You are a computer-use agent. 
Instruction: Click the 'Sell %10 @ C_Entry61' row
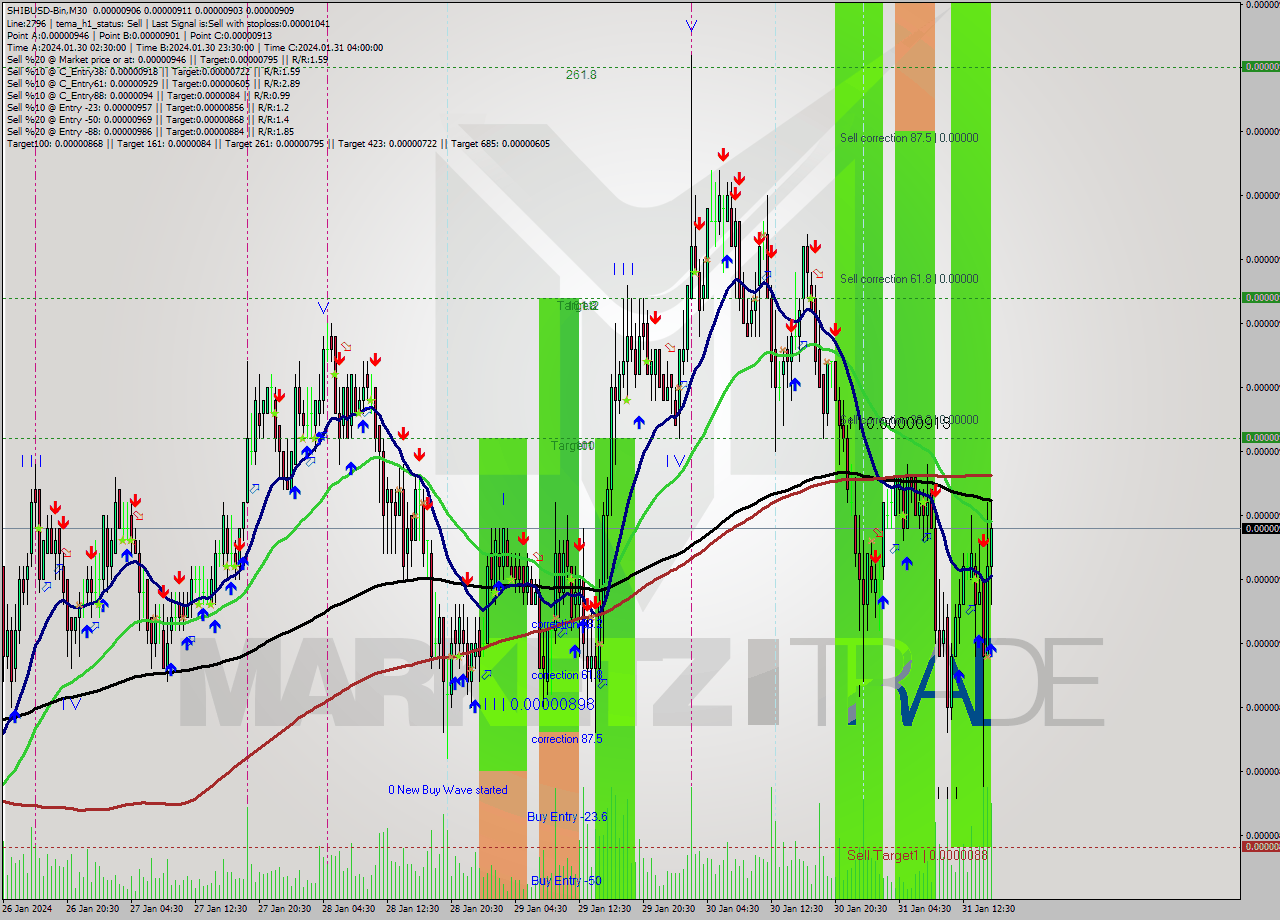pyautogui.click(x=153, y=83)
